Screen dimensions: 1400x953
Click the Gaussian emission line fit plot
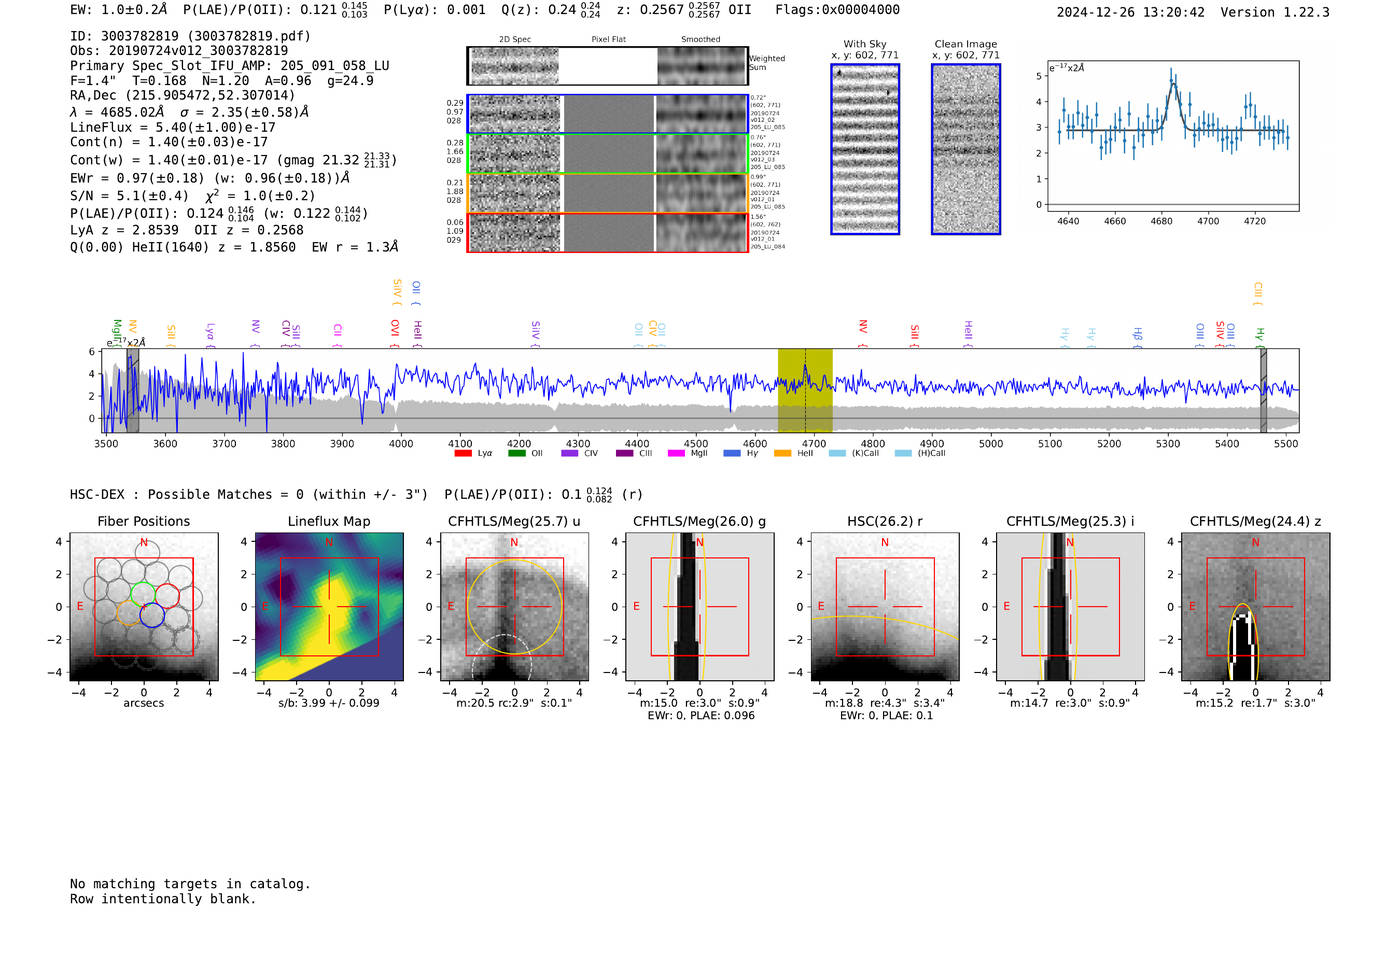pos(1172,136)
